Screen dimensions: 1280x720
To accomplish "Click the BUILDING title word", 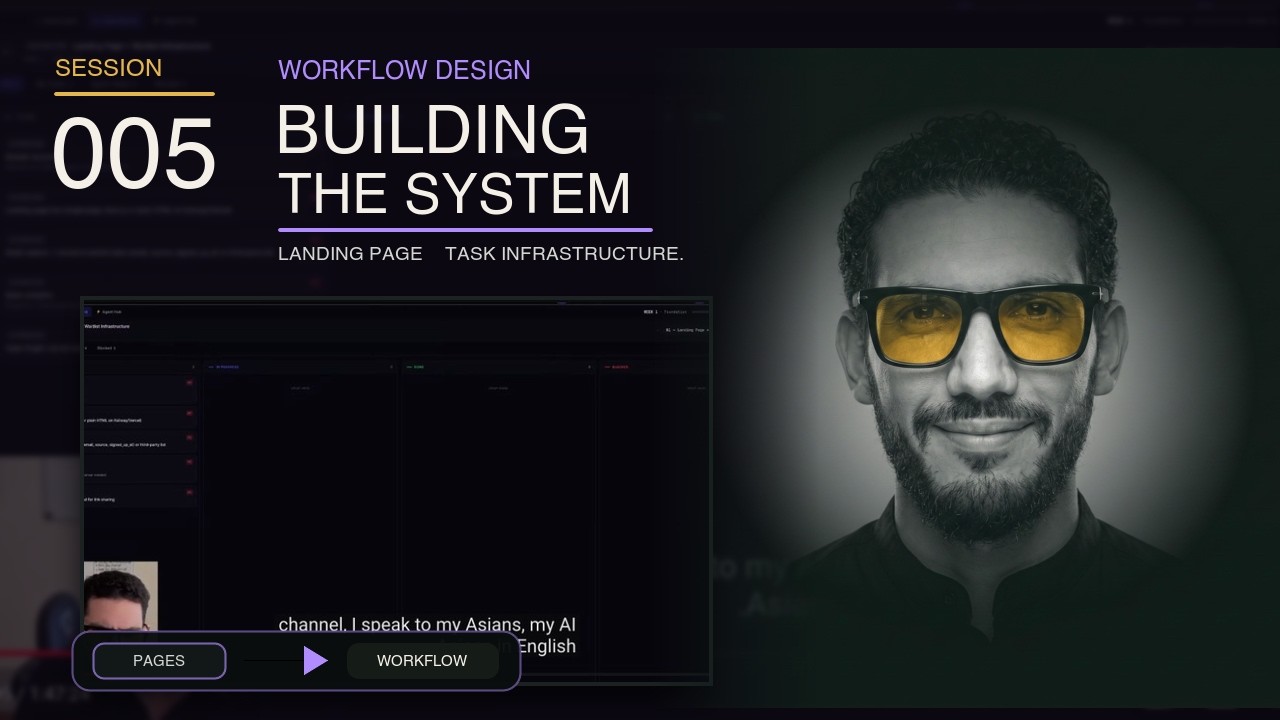I will (433, 129).
